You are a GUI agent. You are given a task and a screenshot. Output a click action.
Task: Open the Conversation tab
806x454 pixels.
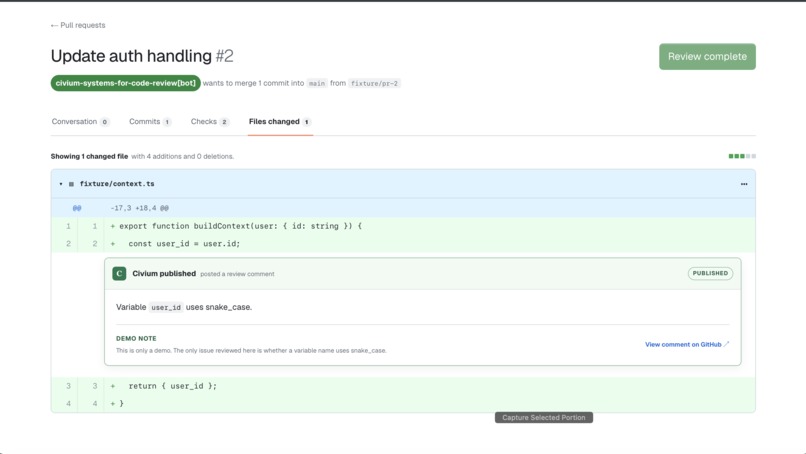pos(80,122)
